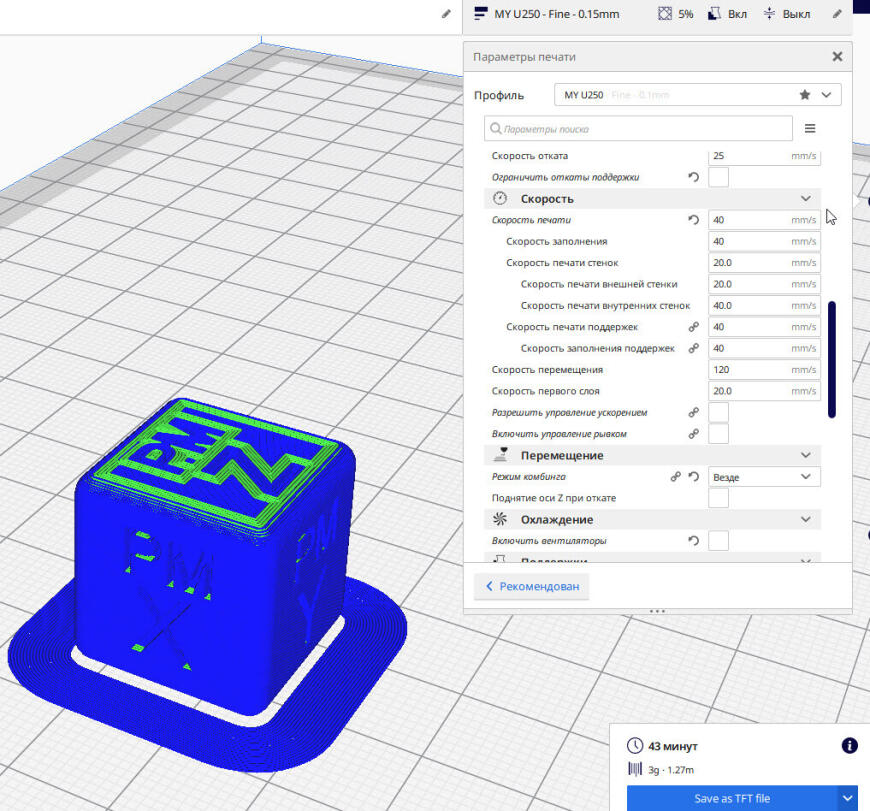The width and height of the screenshot is (870, 811).
Task: Collapse the Перемещение section
Action: point(806,455)
